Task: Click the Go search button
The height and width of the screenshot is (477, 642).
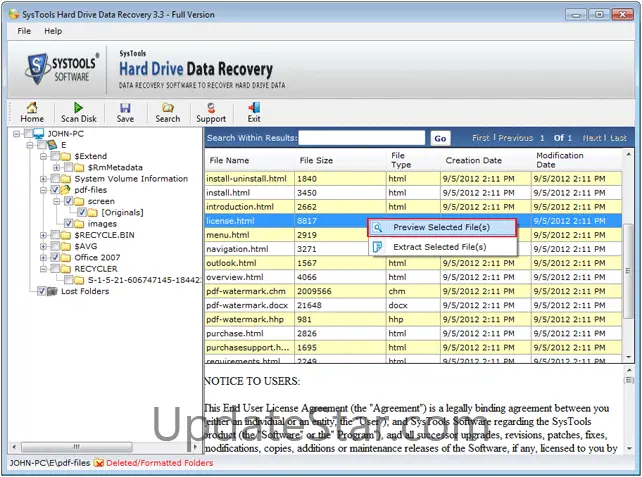Action: click(x=440, y=138)
